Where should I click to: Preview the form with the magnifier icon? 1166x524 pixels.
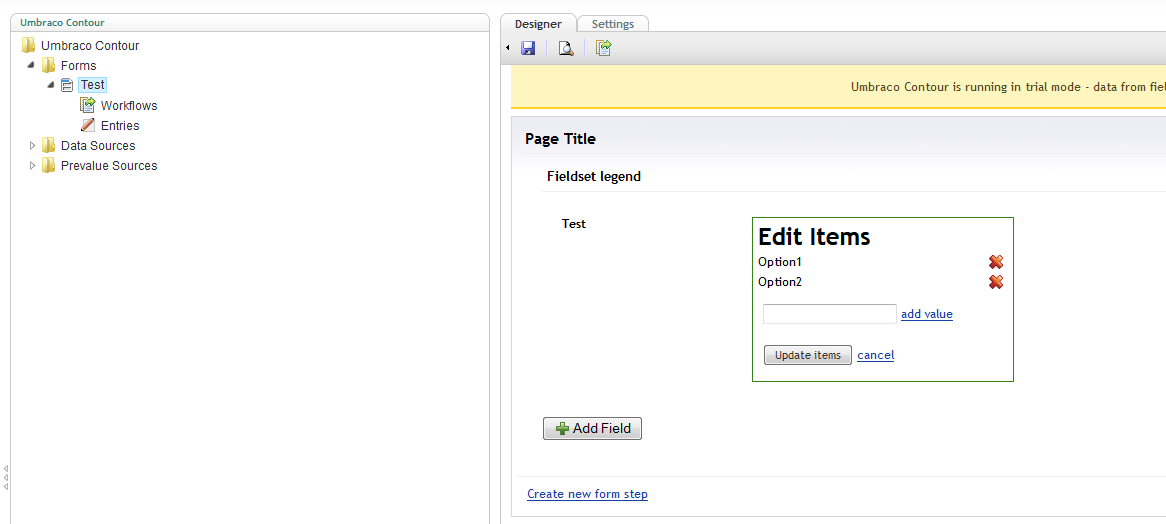[x=566, y=48]
